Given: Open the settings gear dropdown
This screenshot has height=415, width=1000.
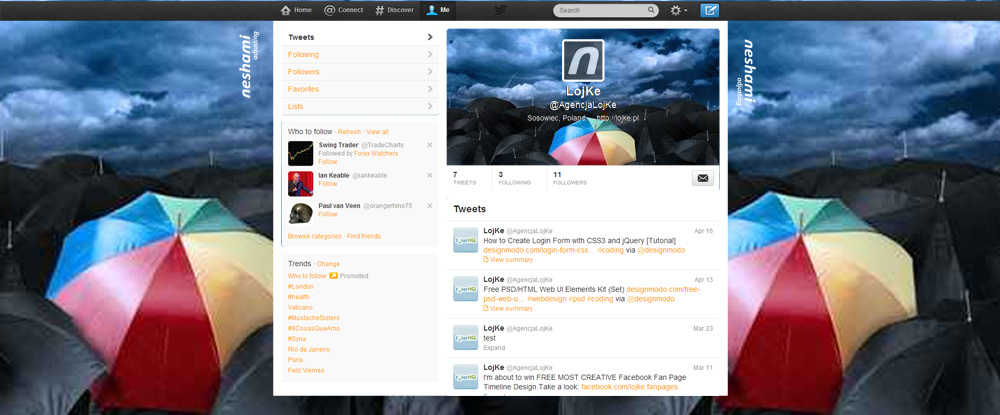Looking at the screenshot, I should 678,10.
